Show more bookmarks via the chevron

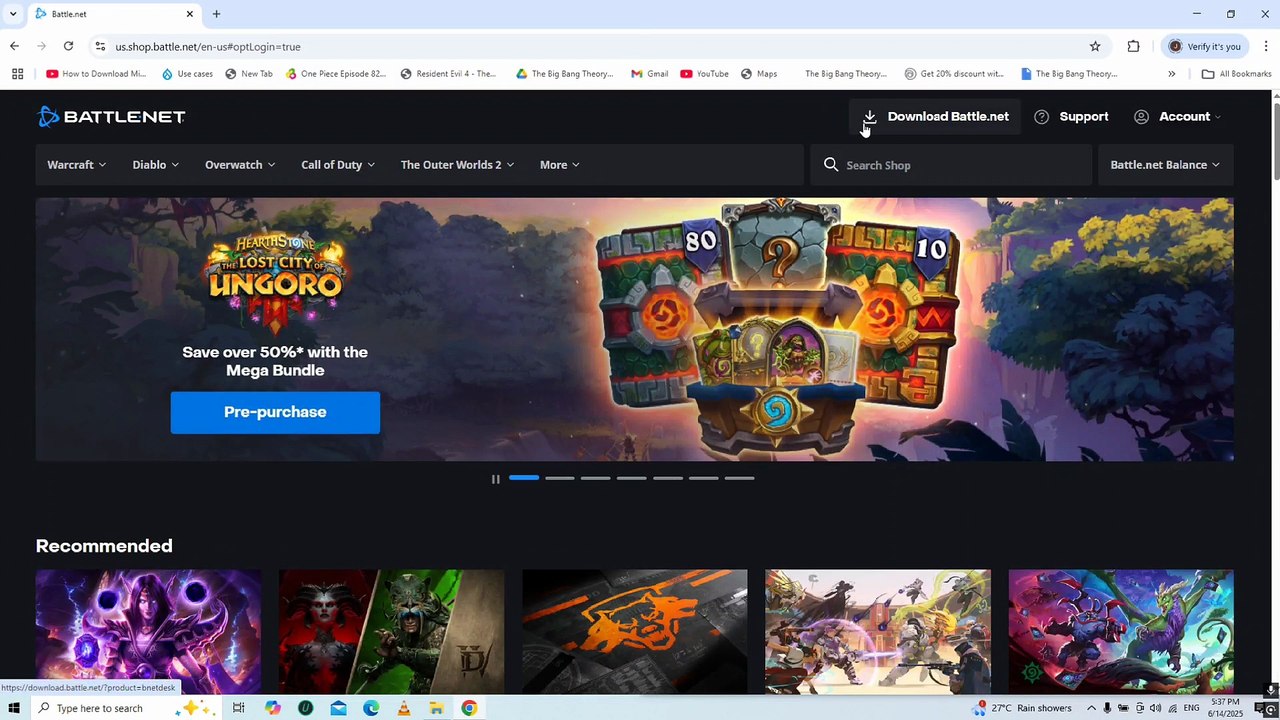tap(1172, 74)
